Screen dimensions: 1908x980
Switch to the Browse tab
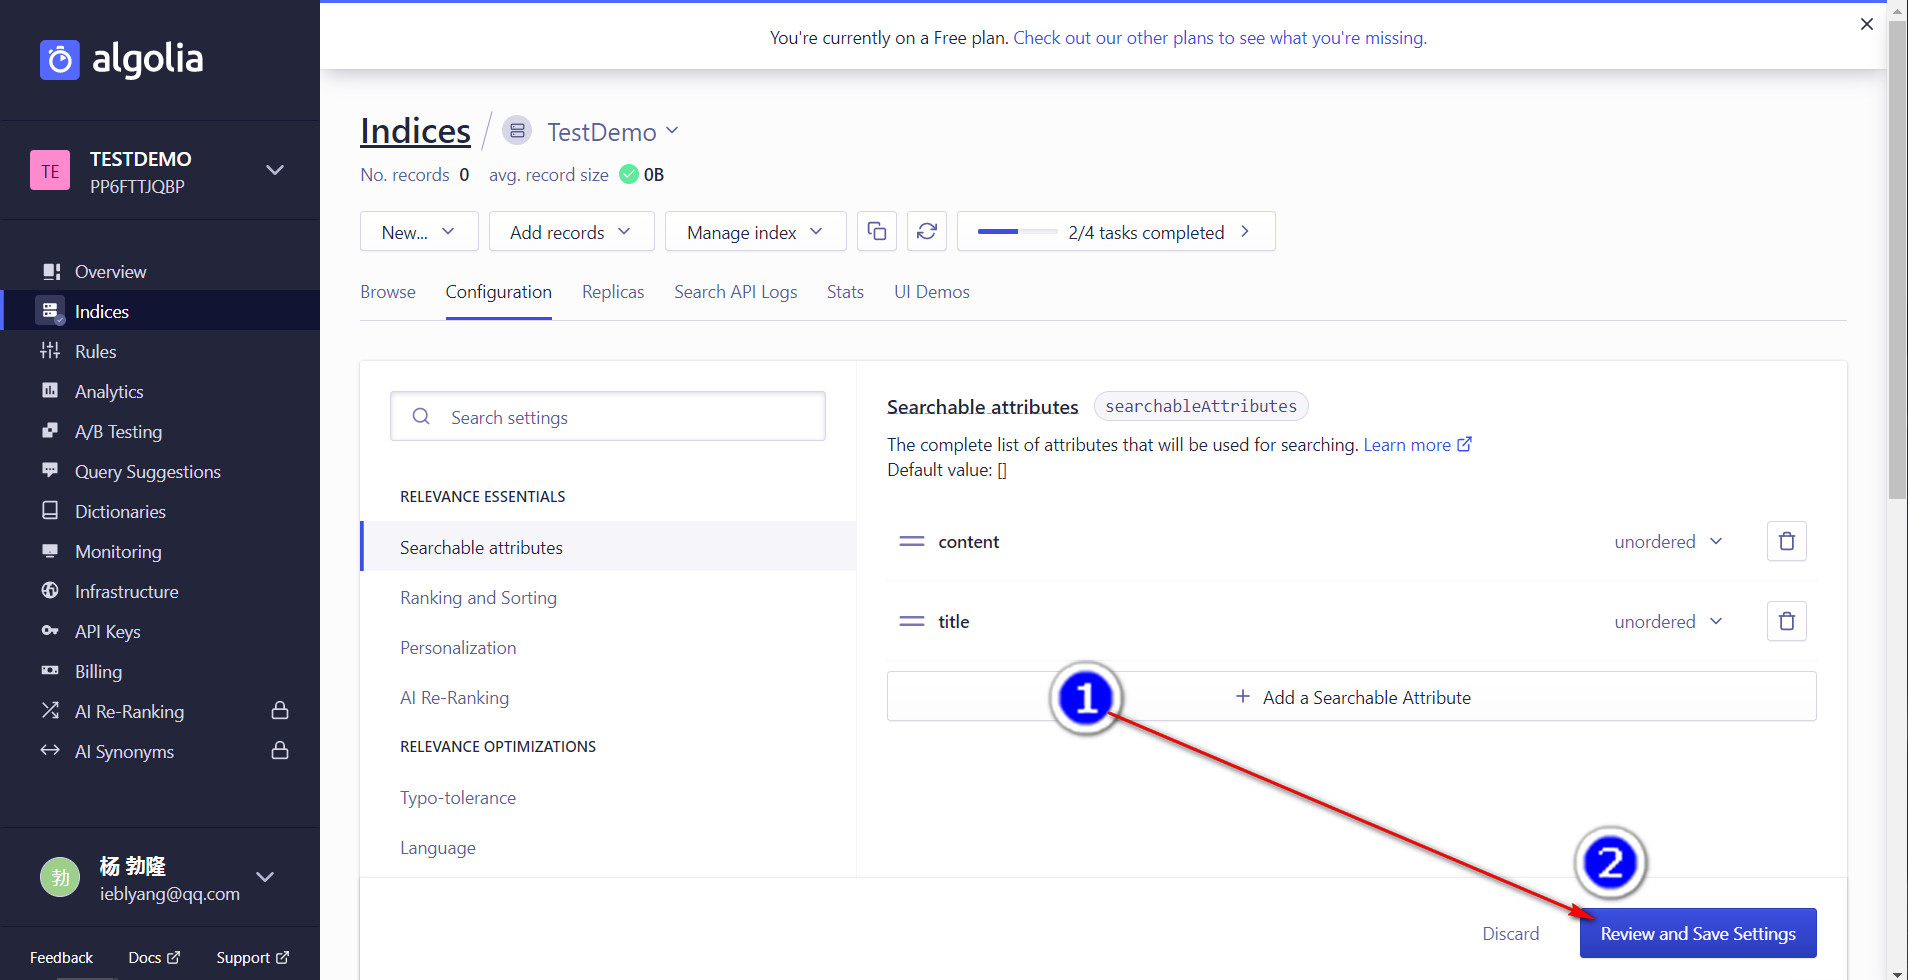387,292
